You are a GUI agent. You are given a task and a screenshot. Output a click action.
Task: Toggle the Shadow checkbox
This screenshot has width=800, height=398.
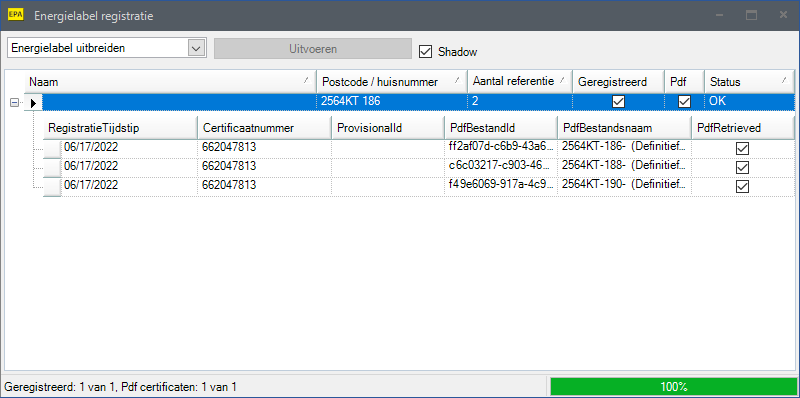[x=426, y=52]
